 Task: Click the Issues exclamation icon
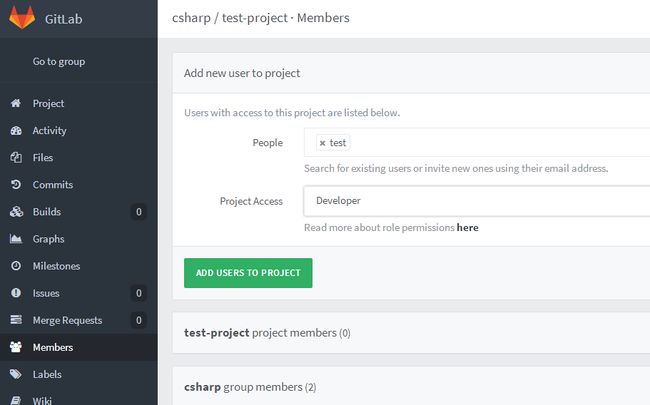coord(16,293)
